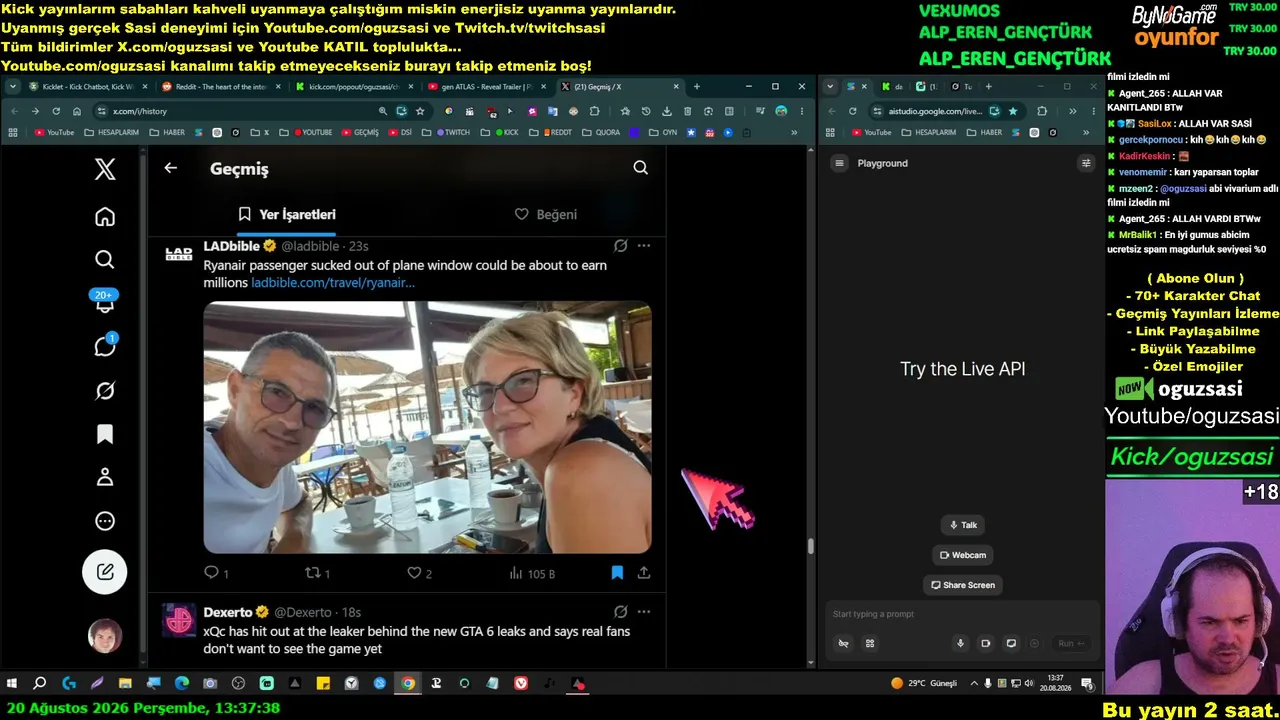This screenshot has height=720, width=1280.
Task: View analytics of the LADbible post
Action: point(532,573)
